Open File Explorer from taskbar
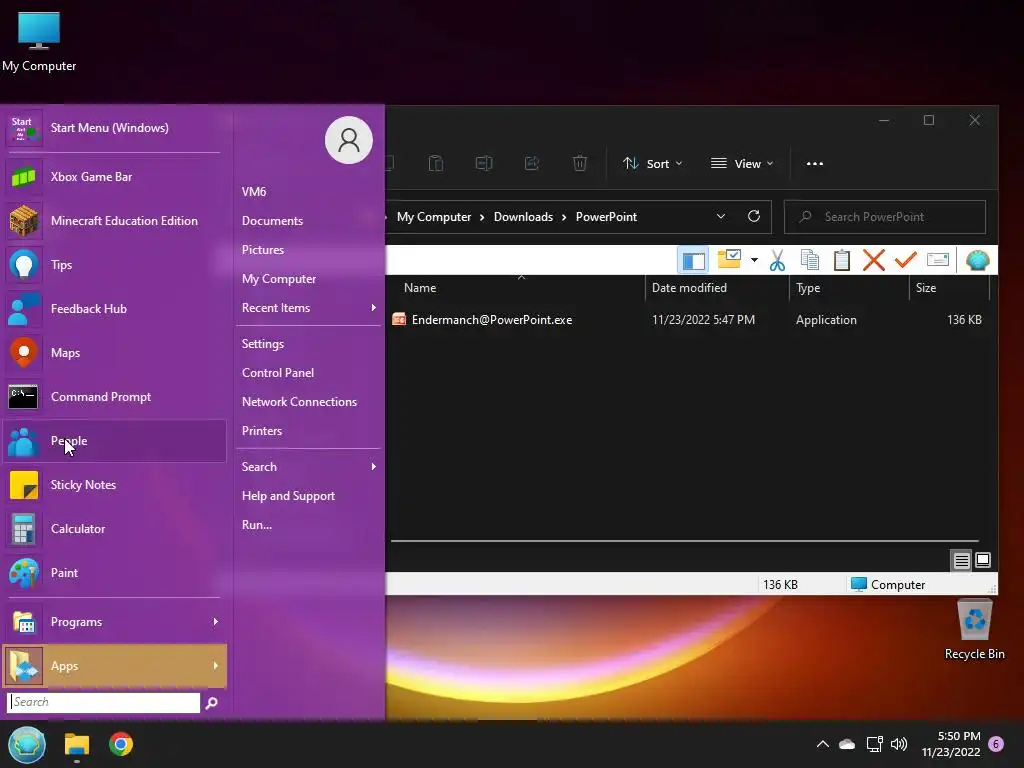The image size is (1024, 768). 77,744
